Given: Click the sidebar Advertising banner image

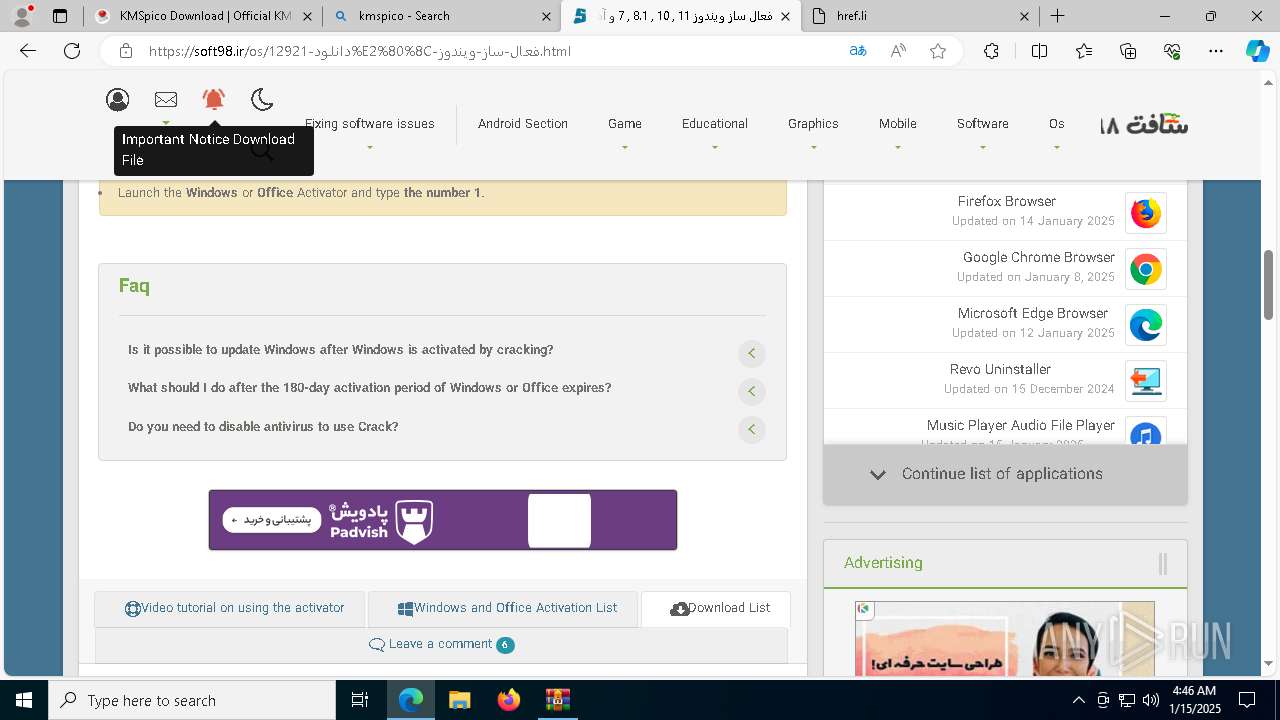Looking at the screenshot, I should [1005, 638].
